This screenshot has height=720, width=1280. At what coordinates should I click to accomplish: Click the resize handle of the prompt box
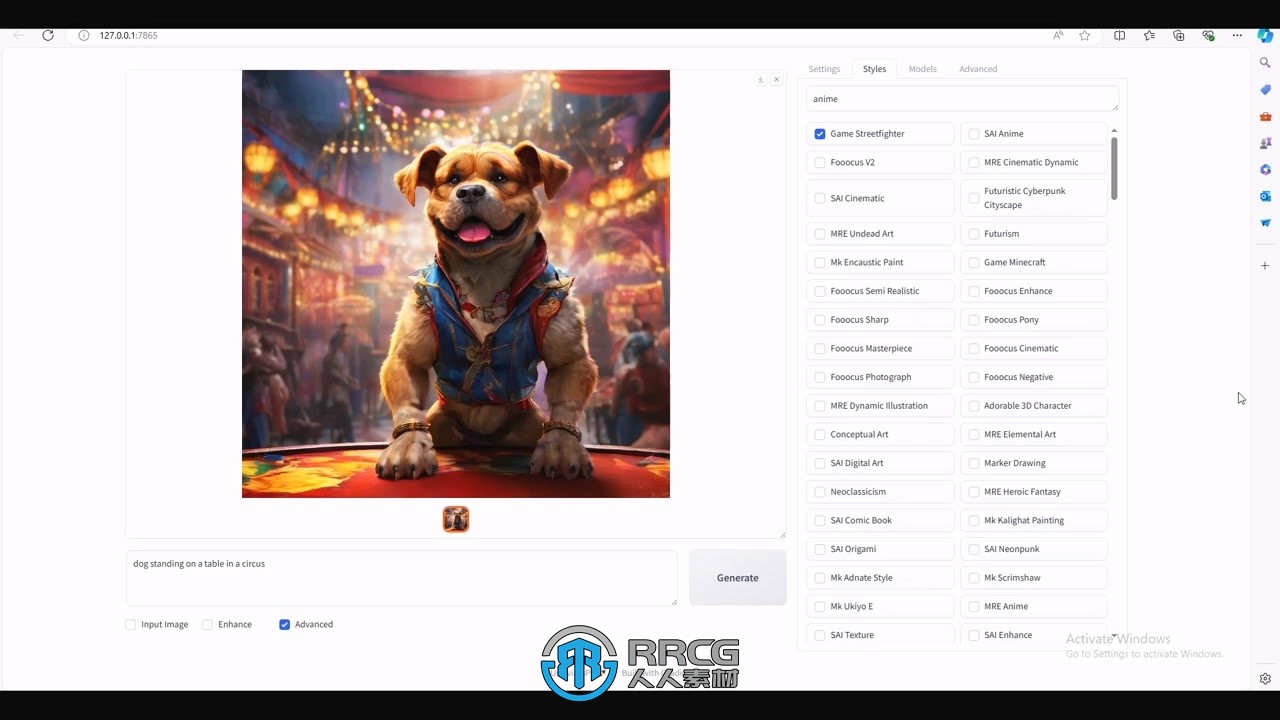coord(673,601)
